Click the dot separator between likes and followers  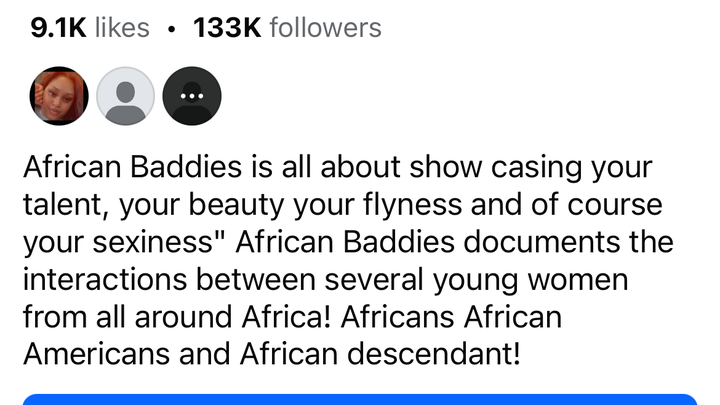click(172, 29)
